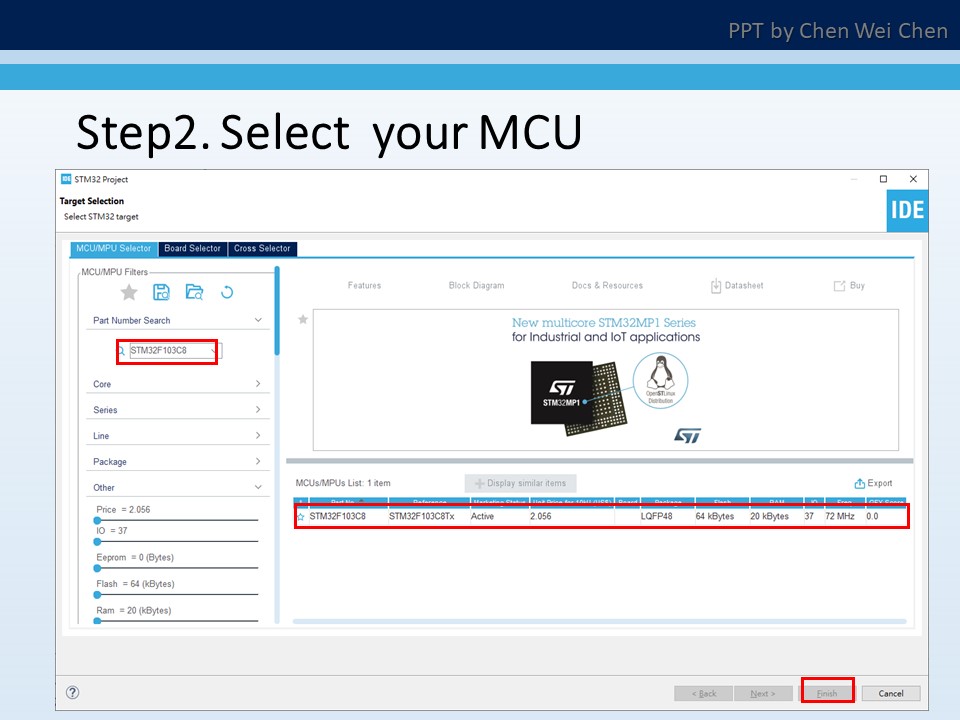Open the Features tab
This screenshot has width=960, height=720.
coord(364,286)
